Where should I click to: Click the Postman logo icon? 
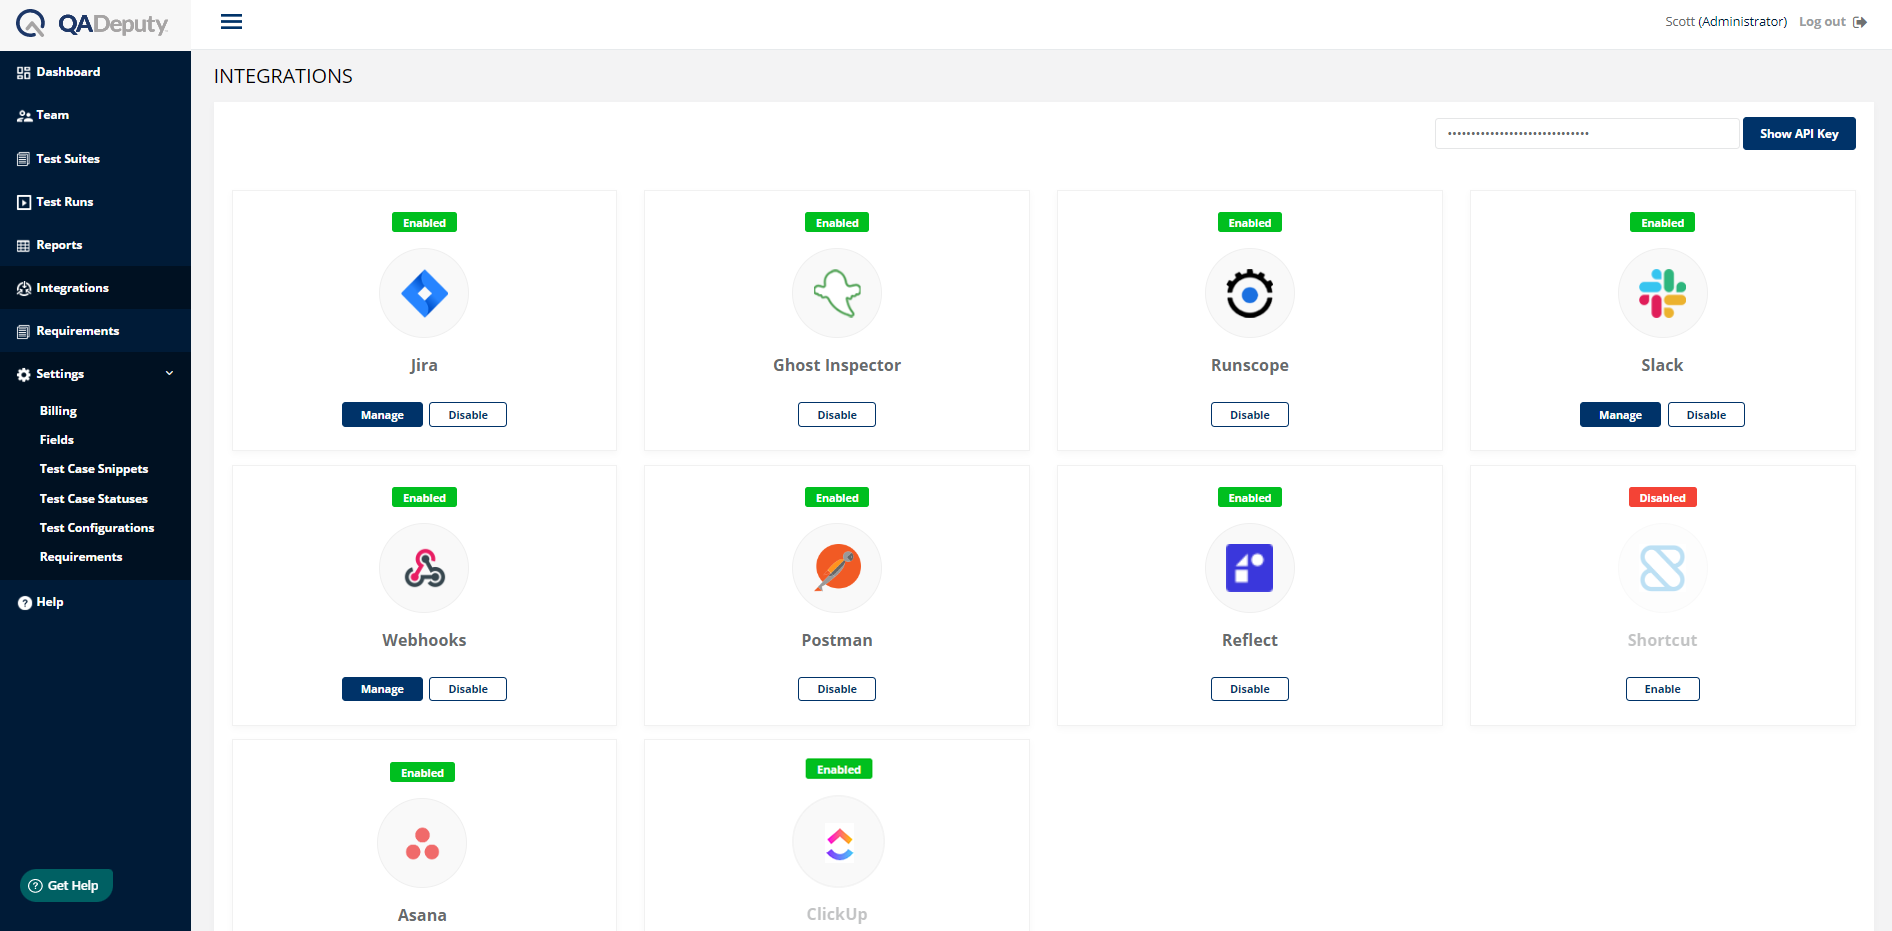pos(837,568)
